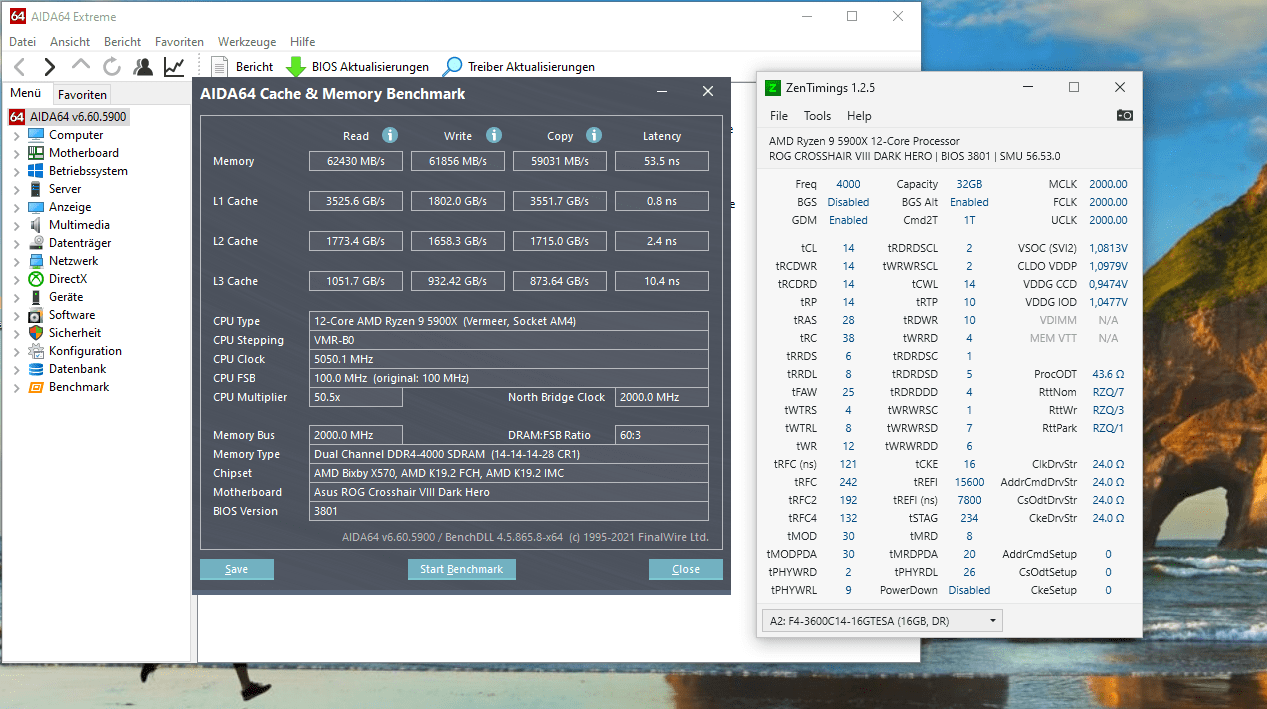Click Treiber Aktualisierungen toolbar button
This screenshot has height=709, width=1267.
click(520, 67)
